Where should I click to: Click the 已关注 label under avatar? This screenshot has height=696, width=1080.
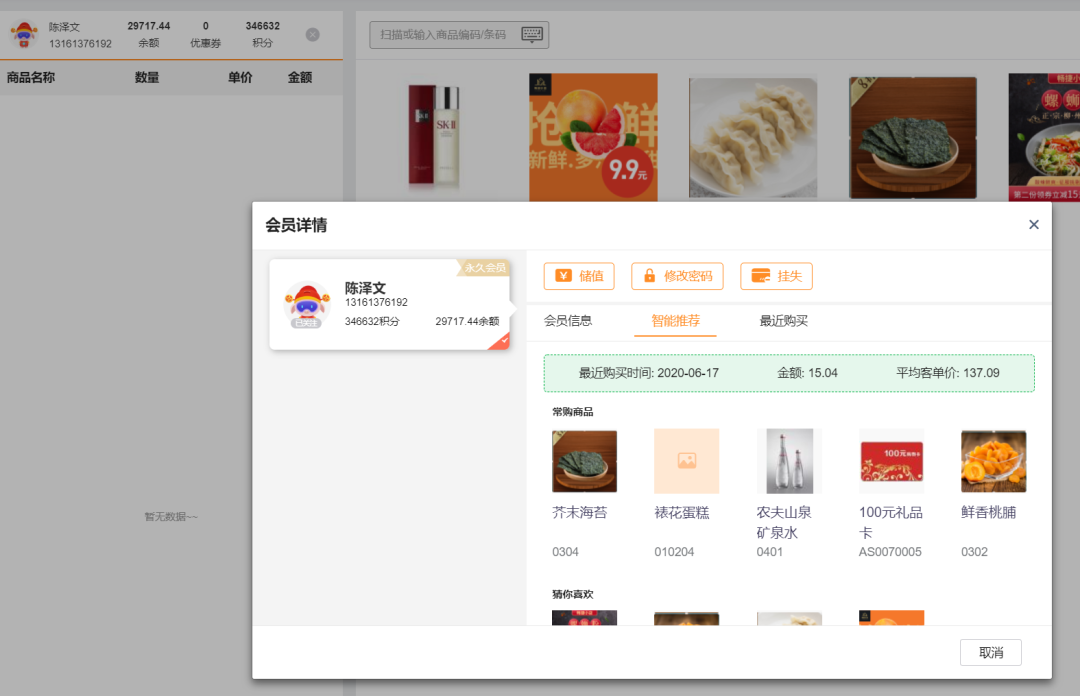pos(306,323)
